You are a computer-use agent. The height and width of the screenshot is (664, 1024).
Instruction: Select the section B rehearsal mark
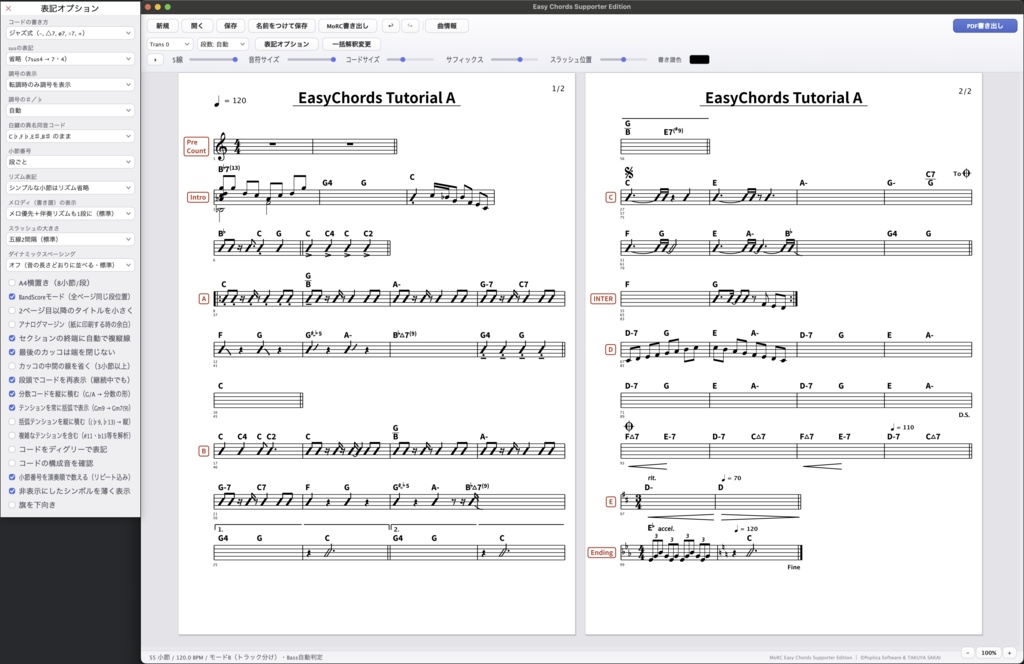point(204,451)
